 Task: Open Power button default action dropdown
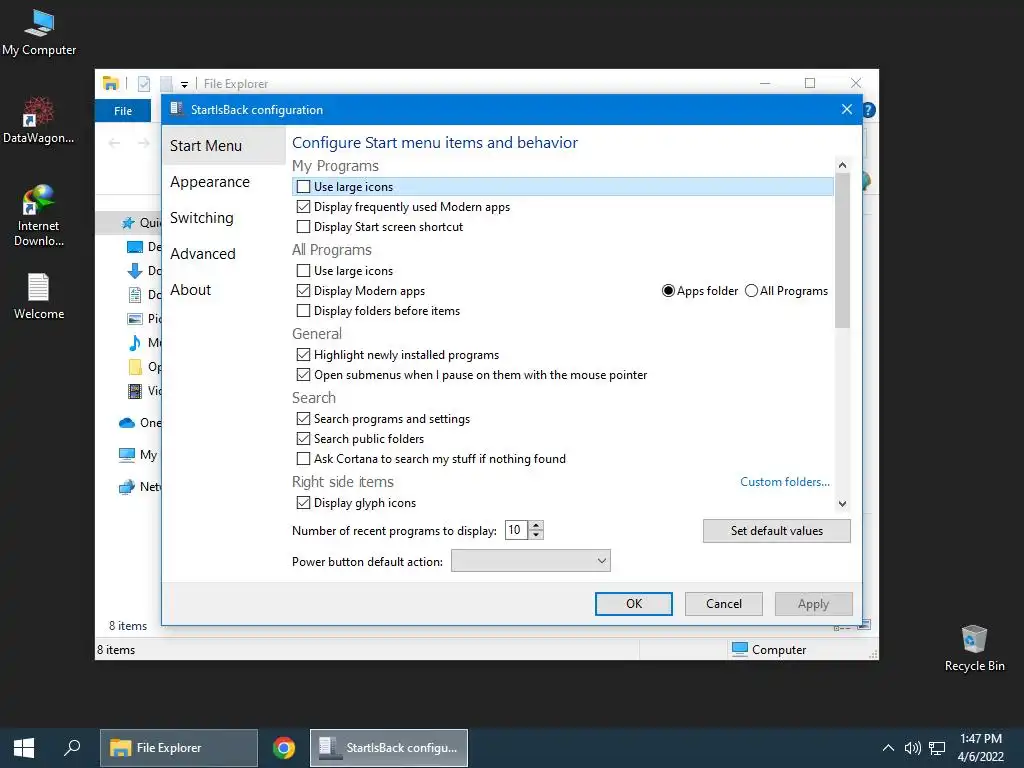coord(530,561)
